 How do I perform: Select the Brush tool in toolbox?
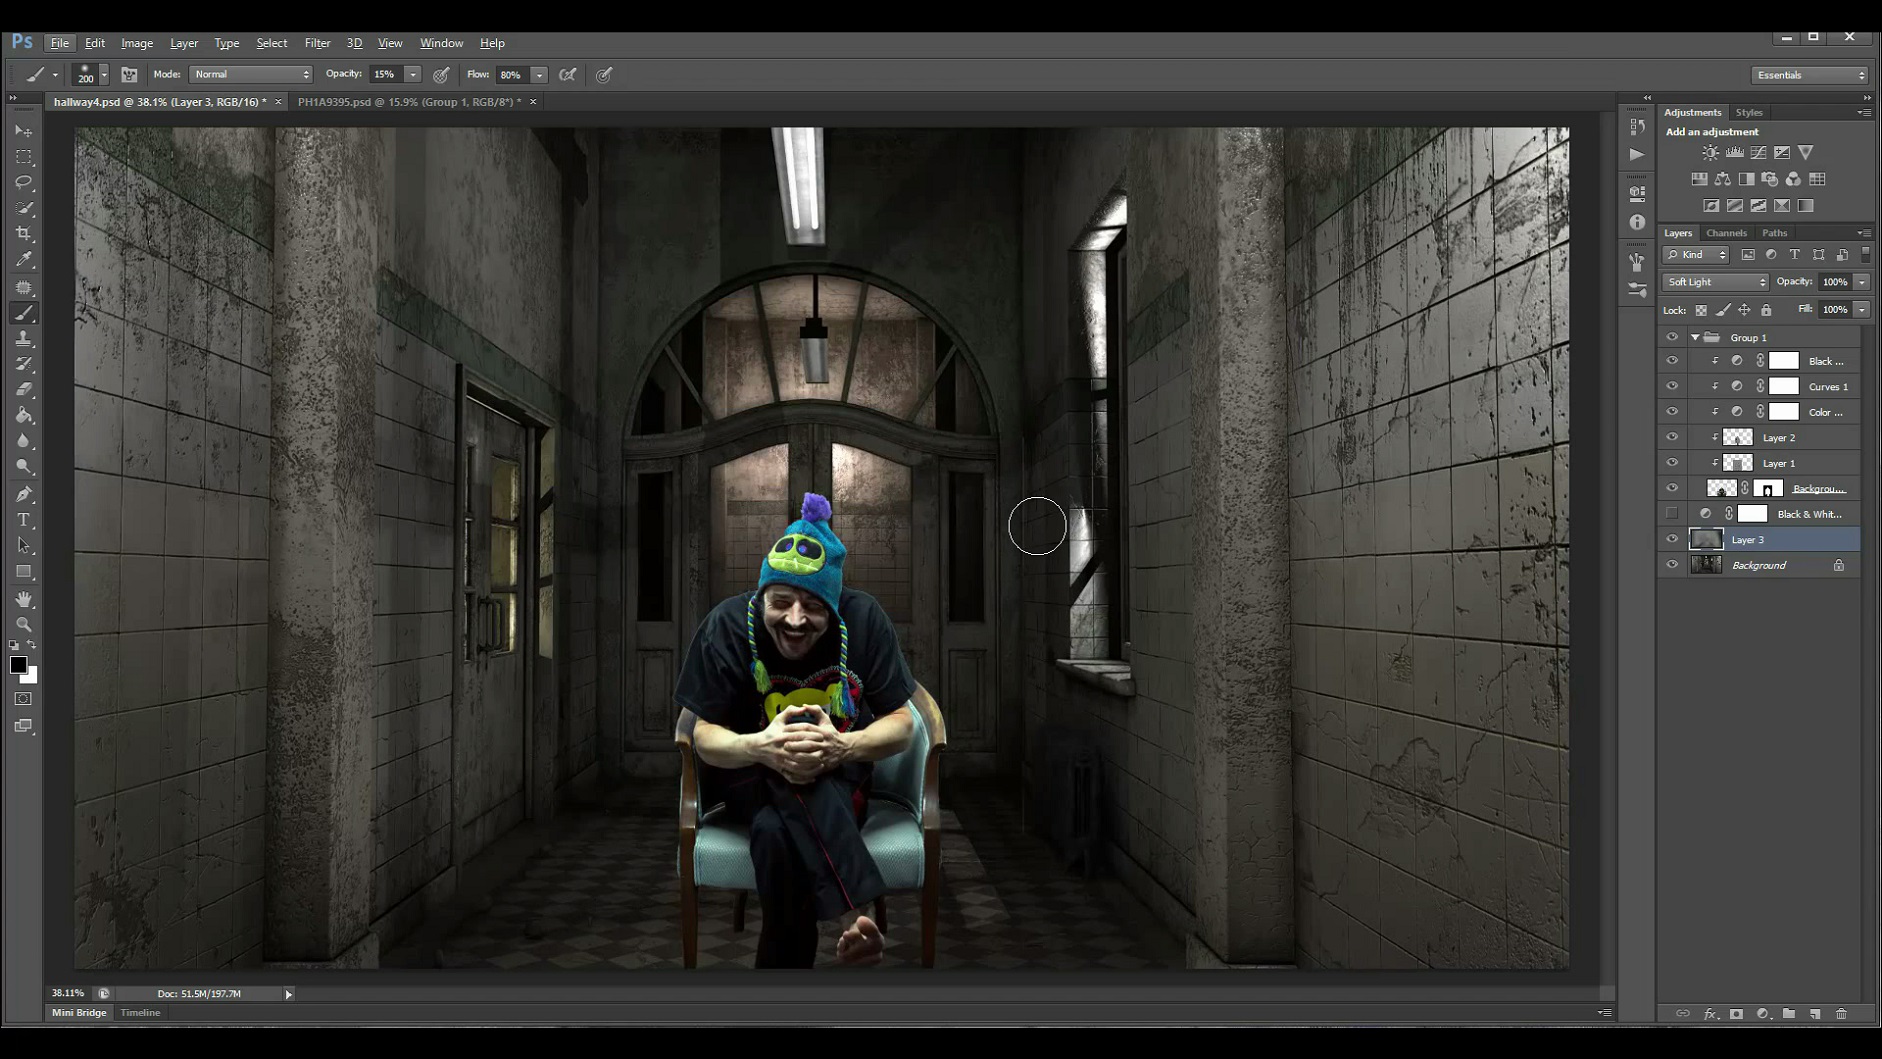(x=24, y=313)
